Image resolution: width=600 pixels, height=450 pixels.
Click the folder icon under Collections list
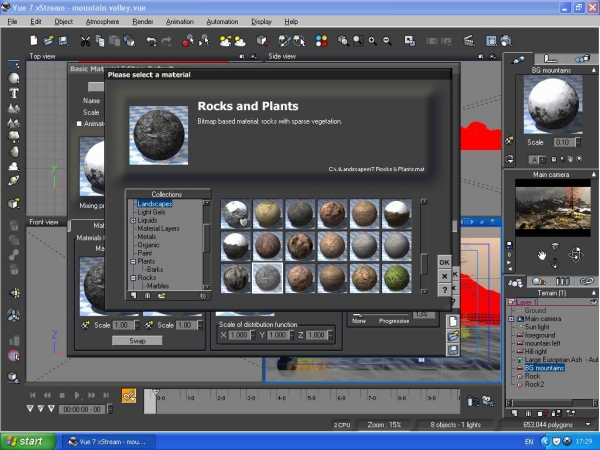(x=161, y=295)
